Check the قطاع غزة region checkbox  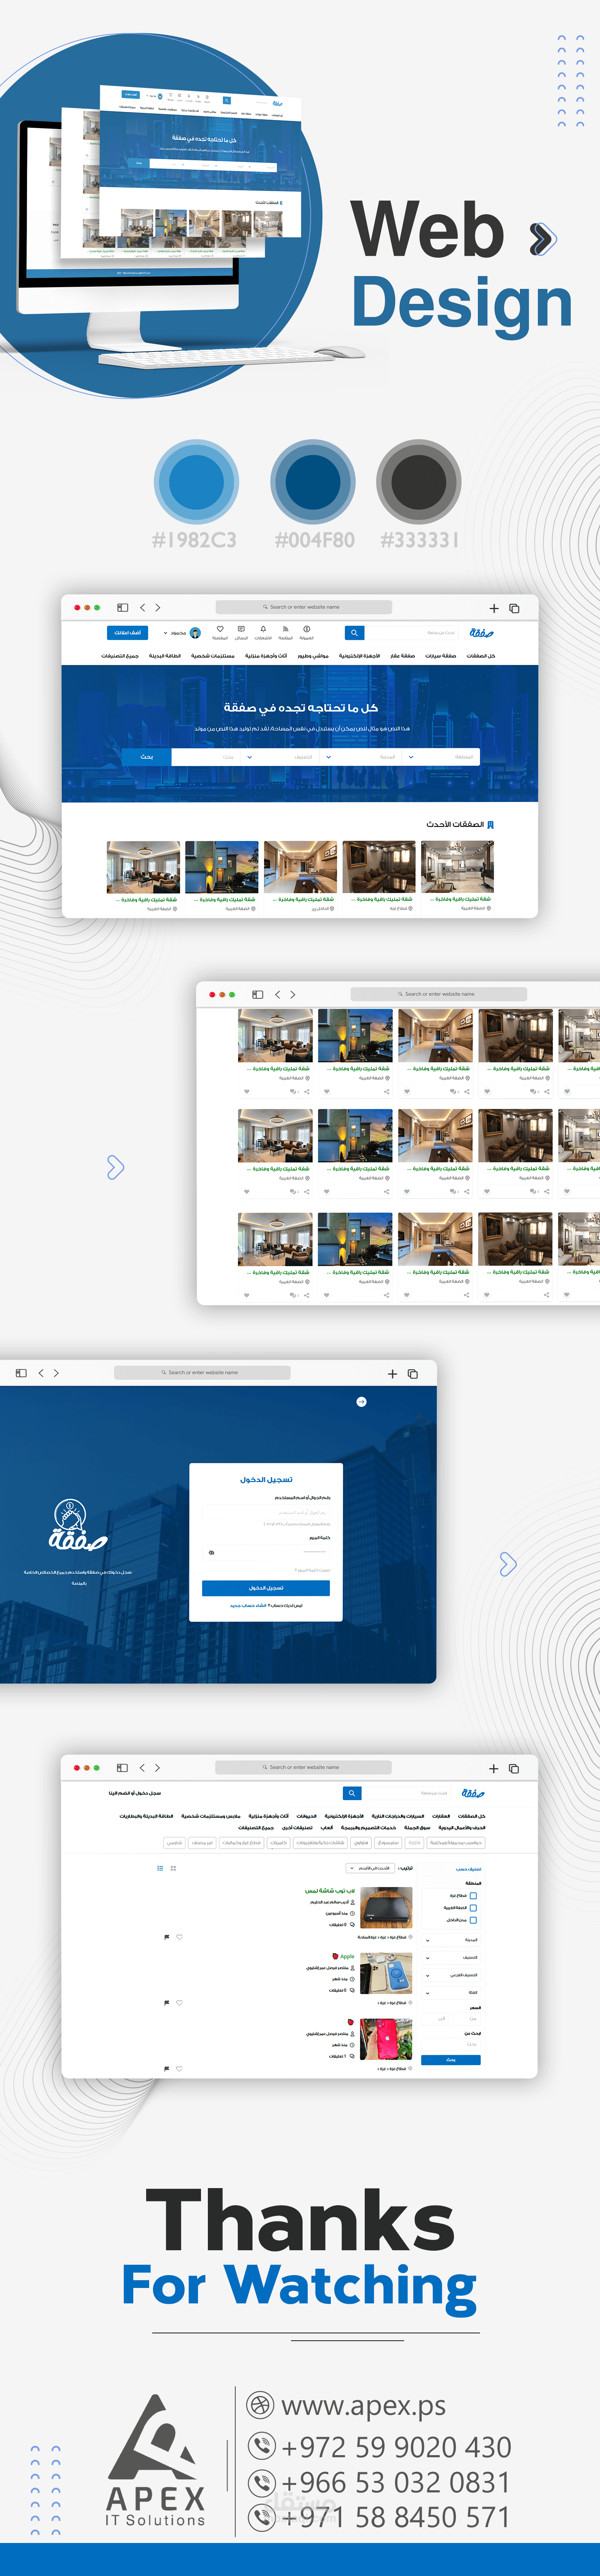(x=473, y=1896)
